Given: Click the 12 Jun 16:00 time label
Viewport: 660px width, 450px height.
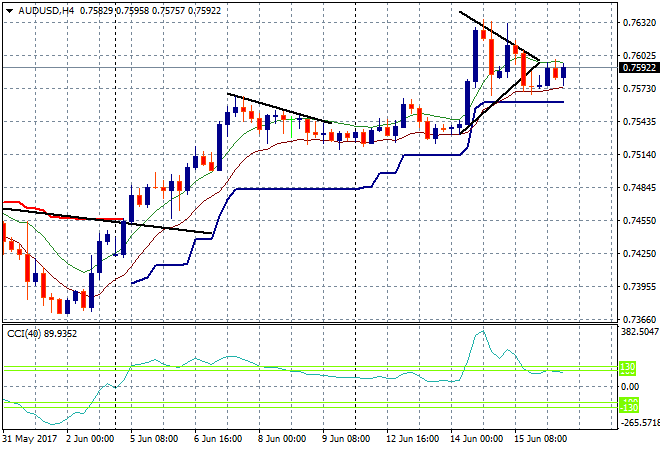Looking at the screenshot, I should click(412, 439).
